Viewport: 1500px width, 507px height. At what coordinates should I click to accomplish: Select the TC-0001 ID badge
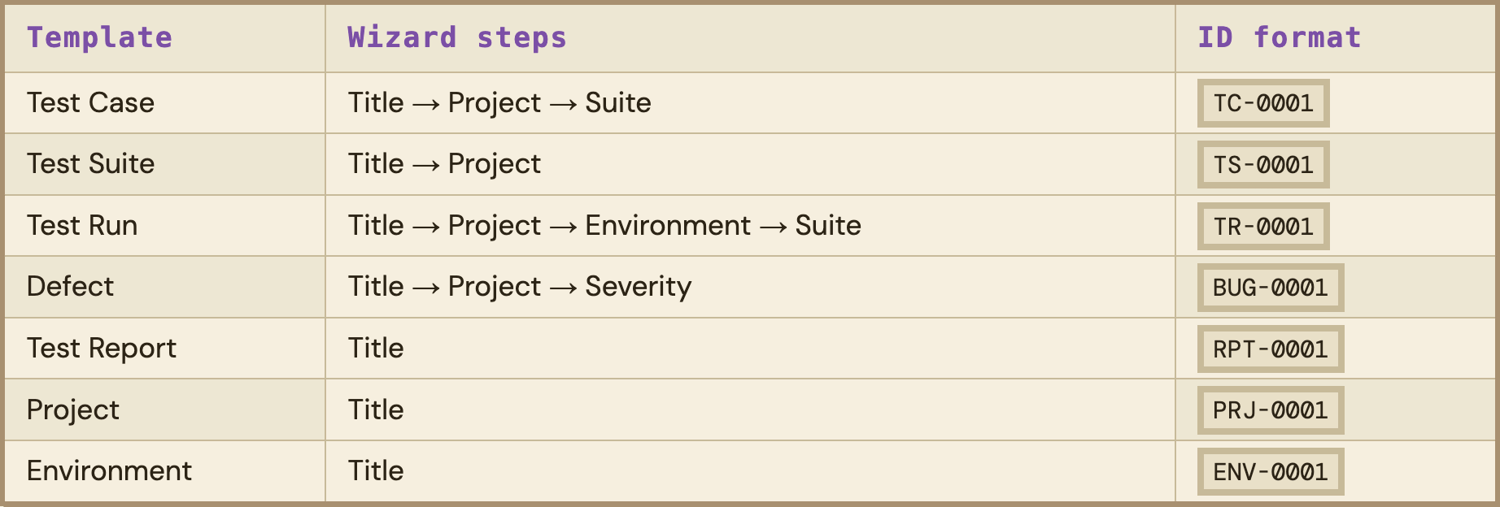tap(1263, 103)
